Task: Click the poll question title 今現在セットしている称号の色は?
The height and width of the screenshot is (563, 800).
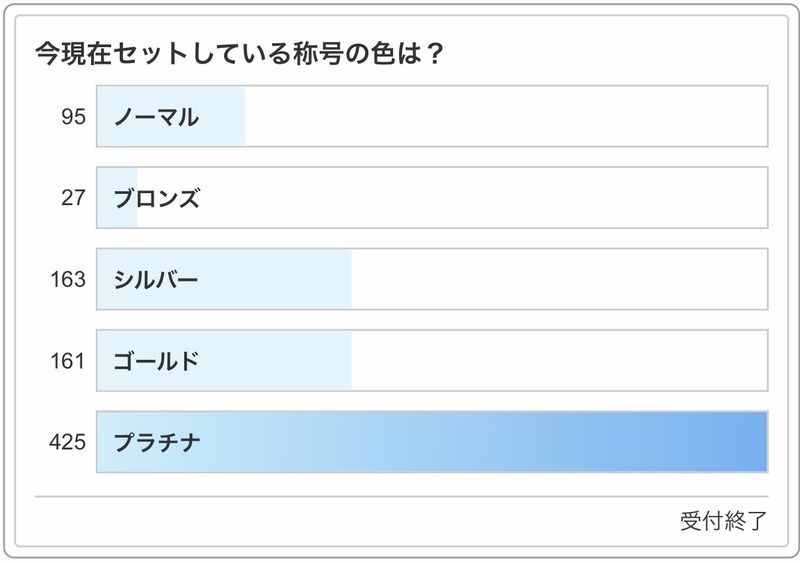Action: 238,52
